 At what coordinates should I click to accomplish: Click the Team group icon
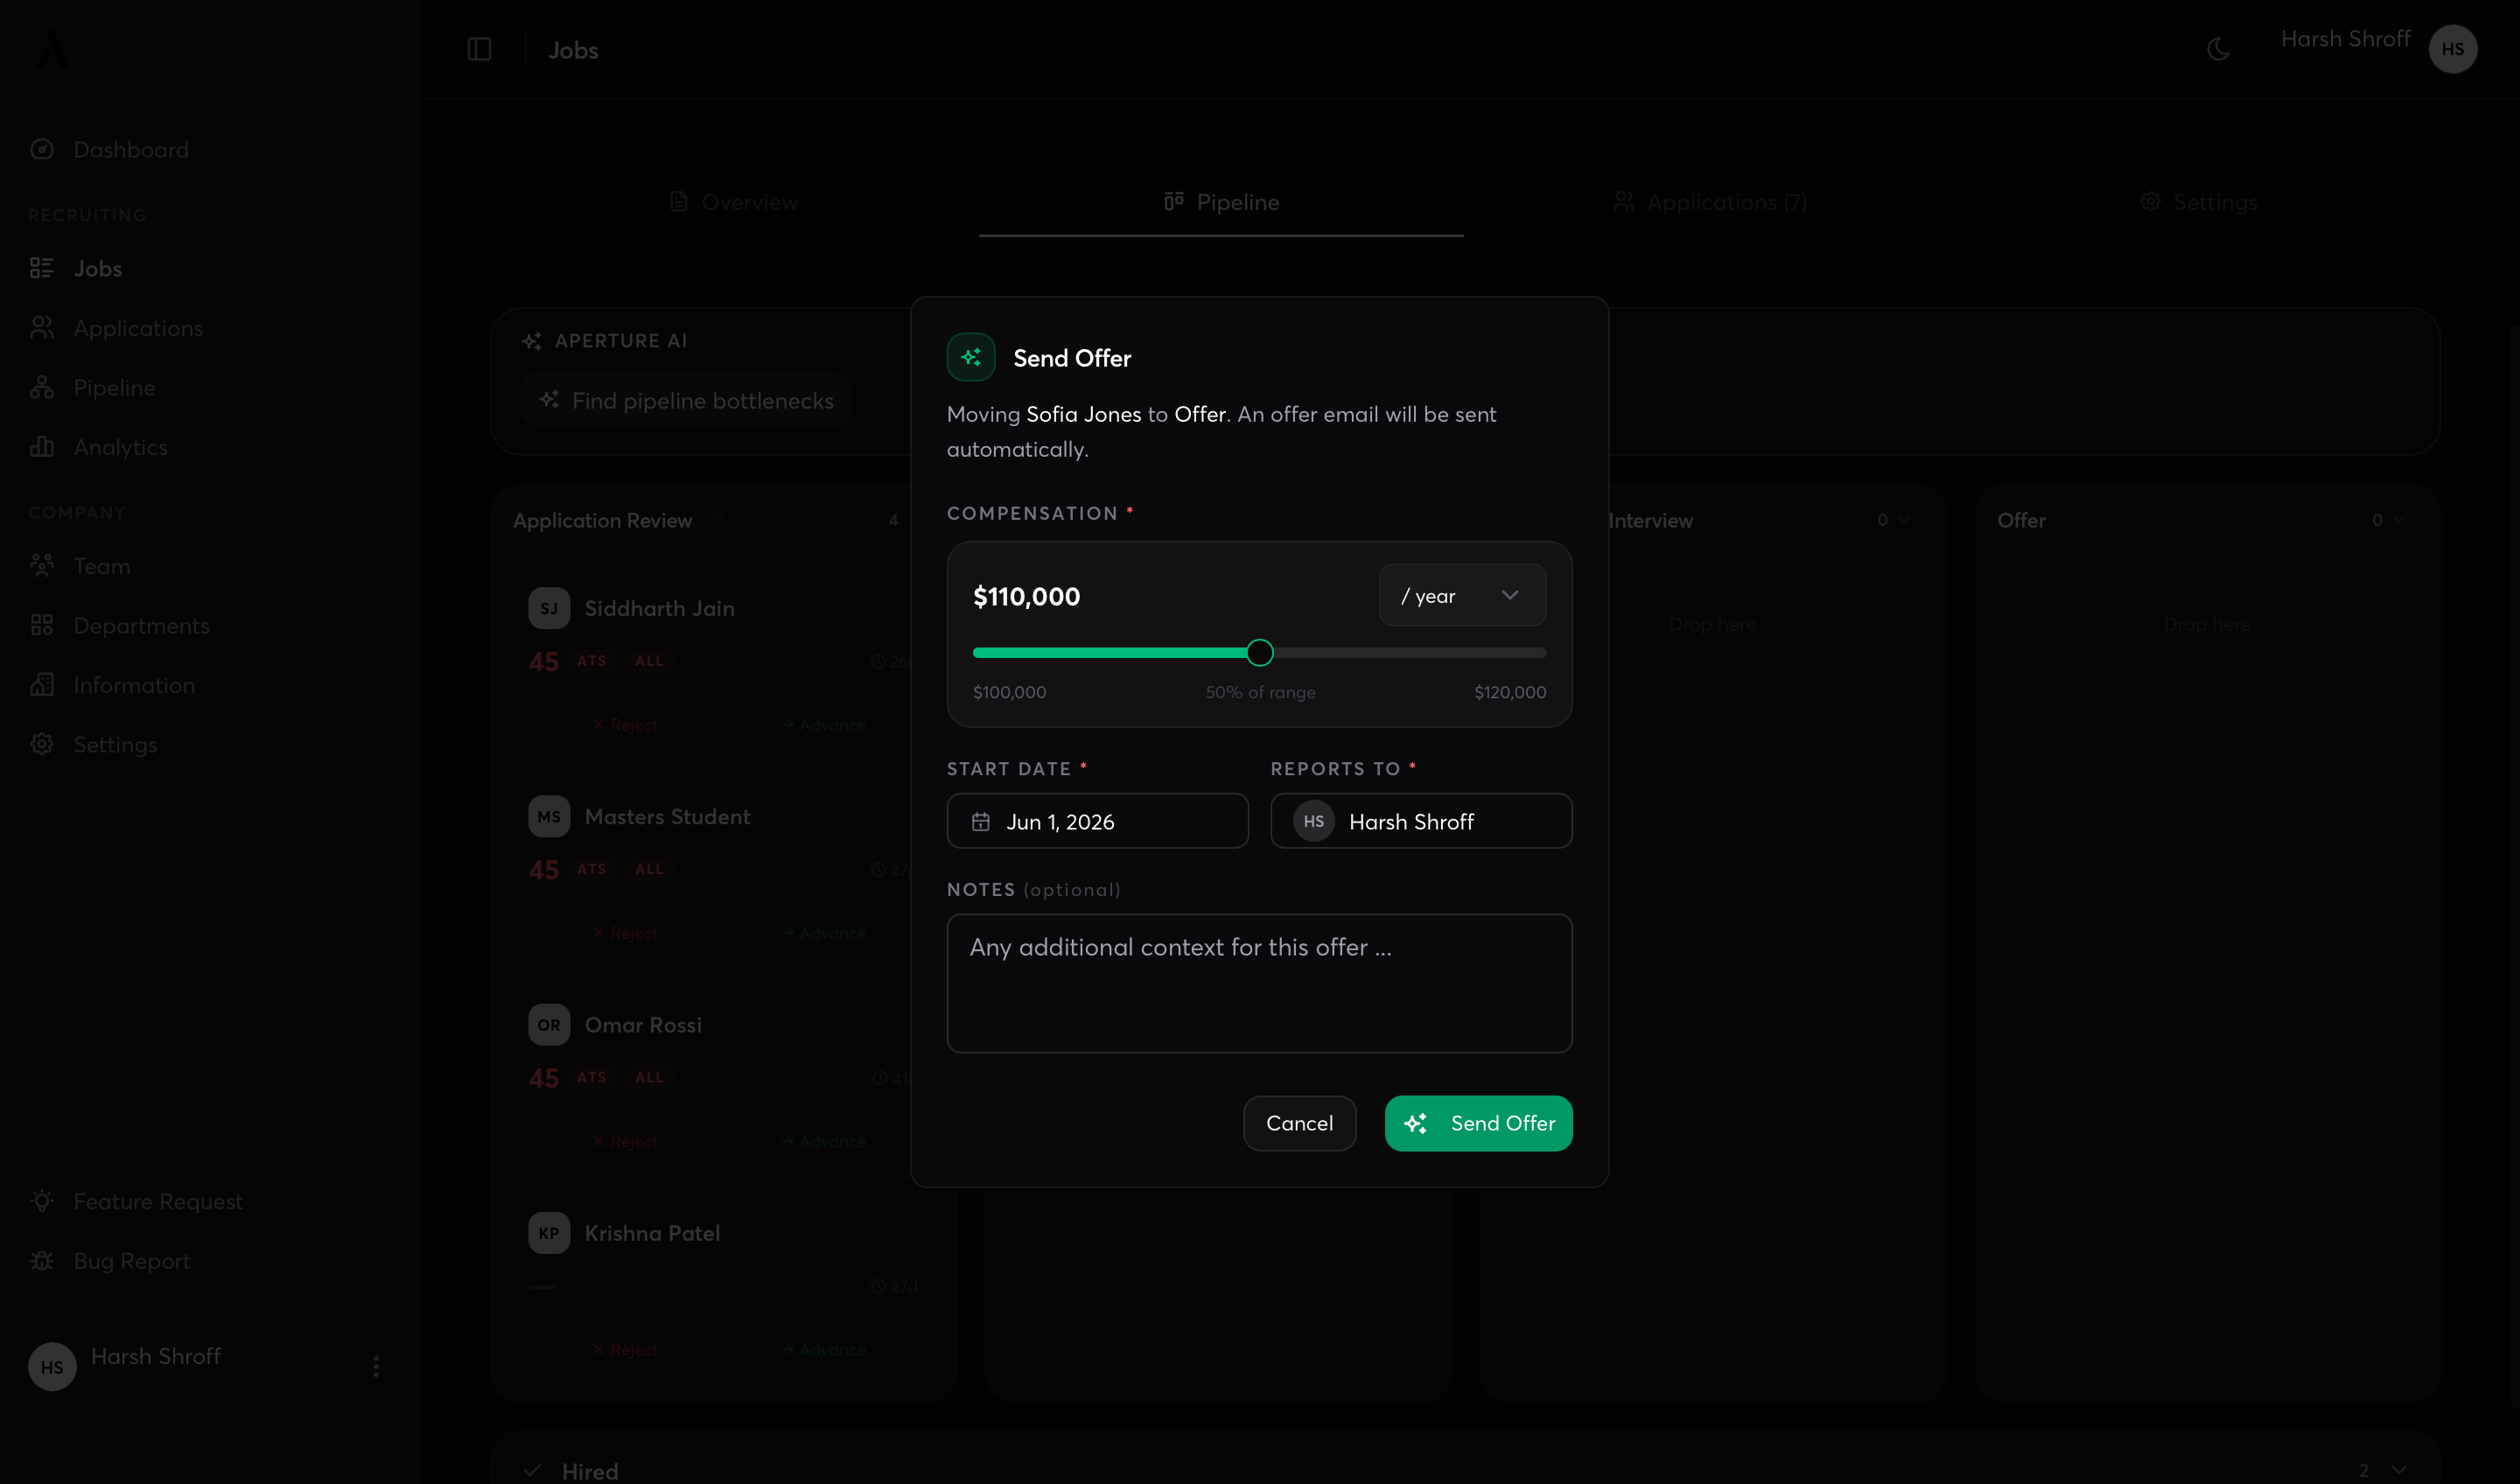coord(42,566)
